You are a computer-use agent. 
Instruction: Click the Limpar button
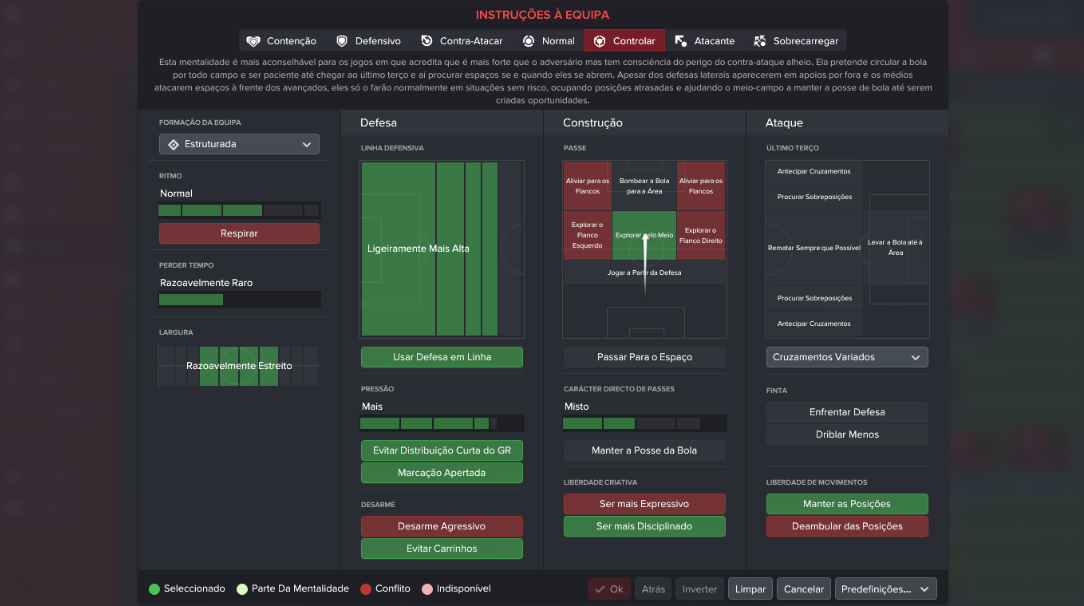tap(750, 589)
